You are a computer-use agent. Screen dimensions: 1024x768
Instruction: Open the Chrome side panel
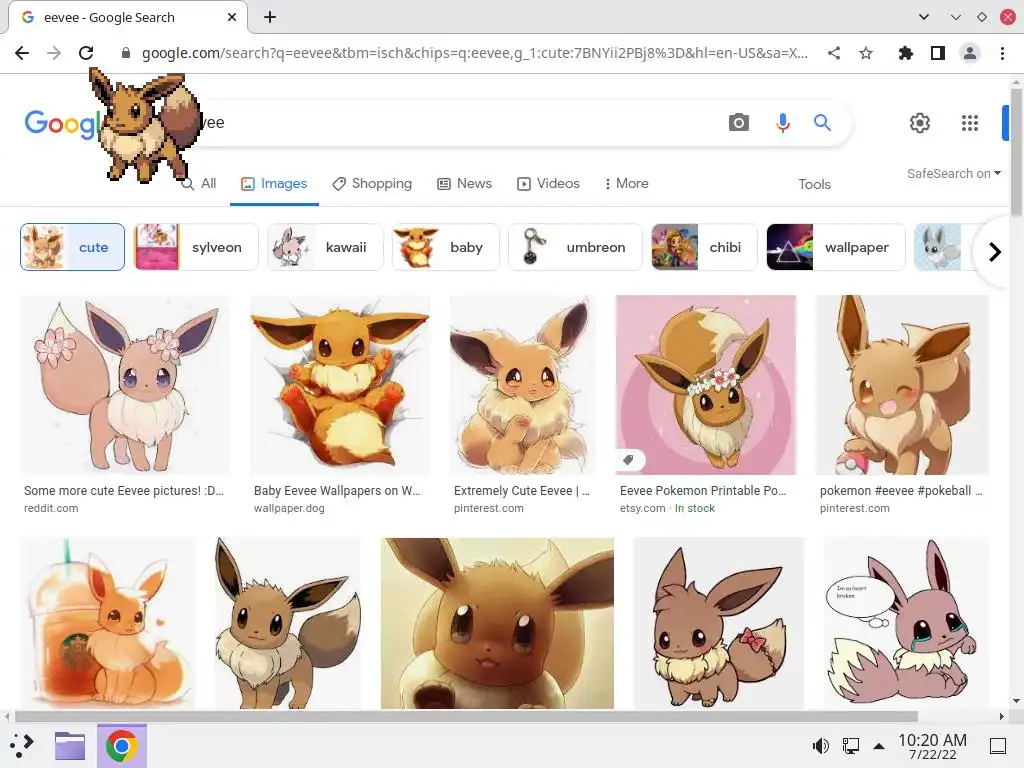pyautogui.click(x=938, y=53)
